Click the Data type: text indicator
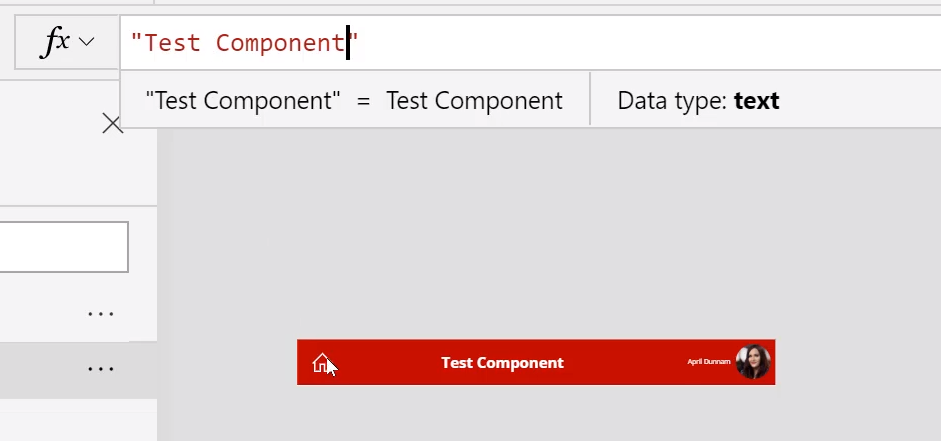 click(x=698, y=100)
